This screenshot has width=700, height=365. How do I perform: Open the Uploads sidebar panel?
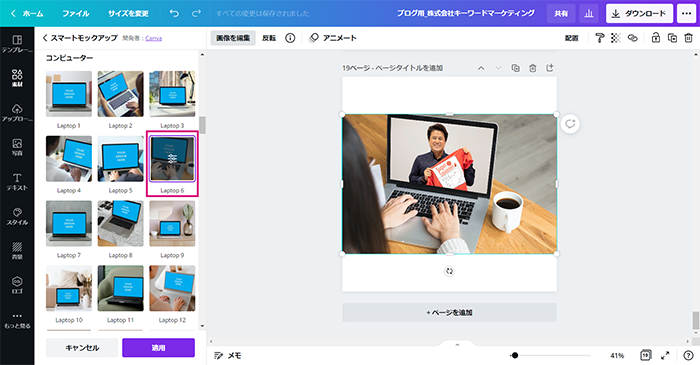(17, 113)
